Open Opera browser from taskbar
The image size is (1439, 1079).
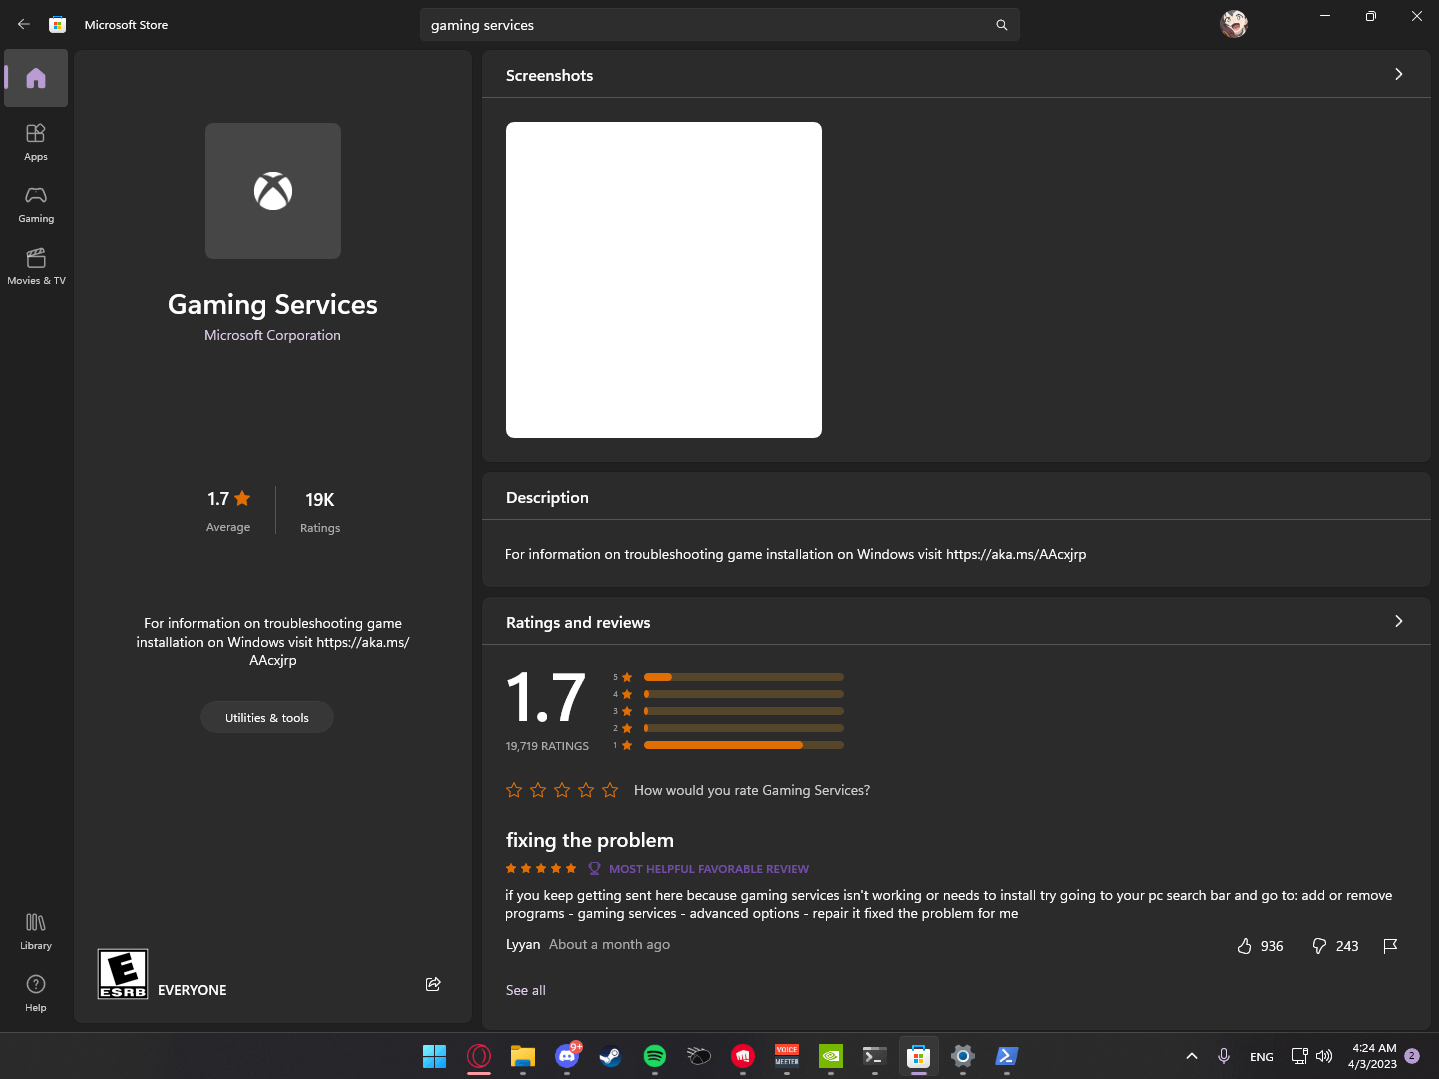tap(479, 1056)
